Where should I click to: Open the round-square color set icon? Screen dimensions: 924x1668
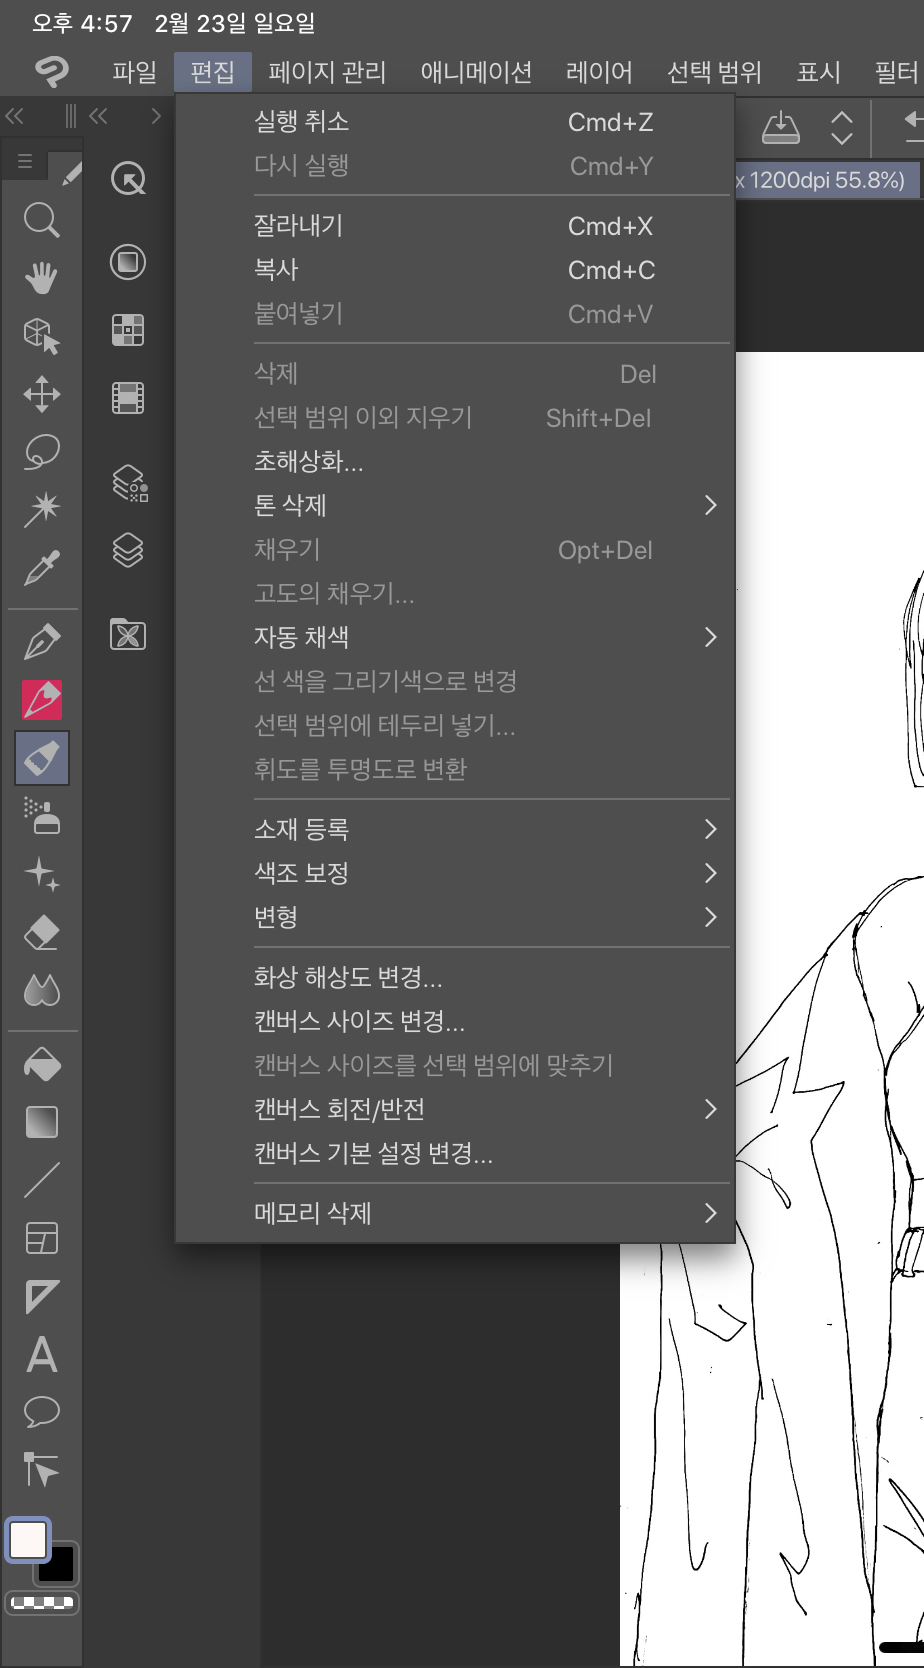(128, 262)
